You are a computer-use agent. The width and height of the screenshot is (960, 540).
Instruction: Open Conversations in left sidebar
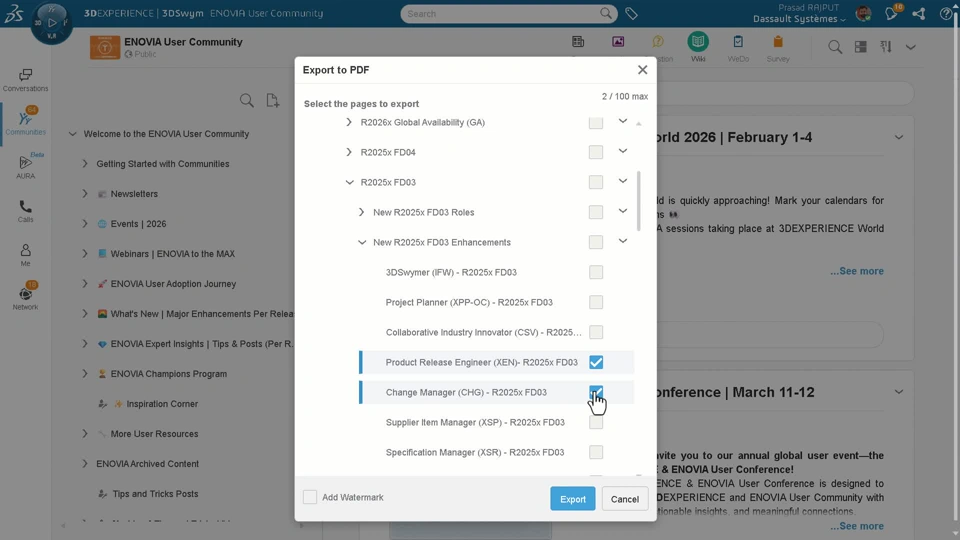coord(25,80)
